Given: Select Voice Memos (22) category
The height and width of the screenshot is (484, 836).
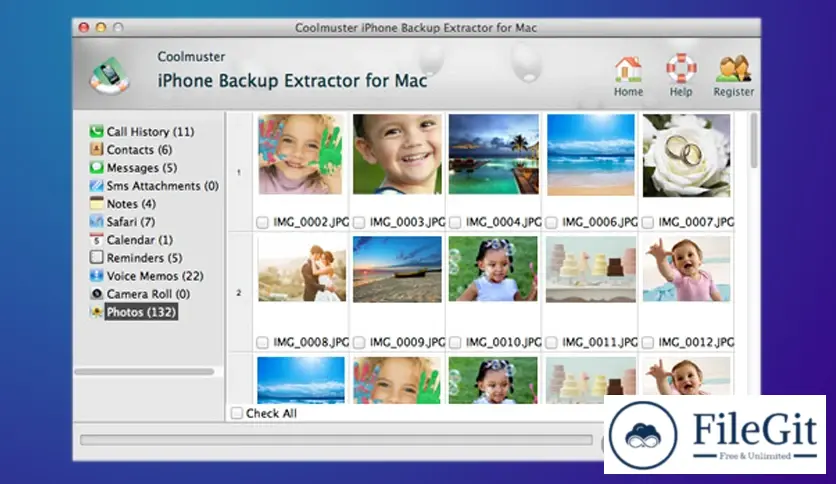Looking at the screenshot, I should (155, 276).
